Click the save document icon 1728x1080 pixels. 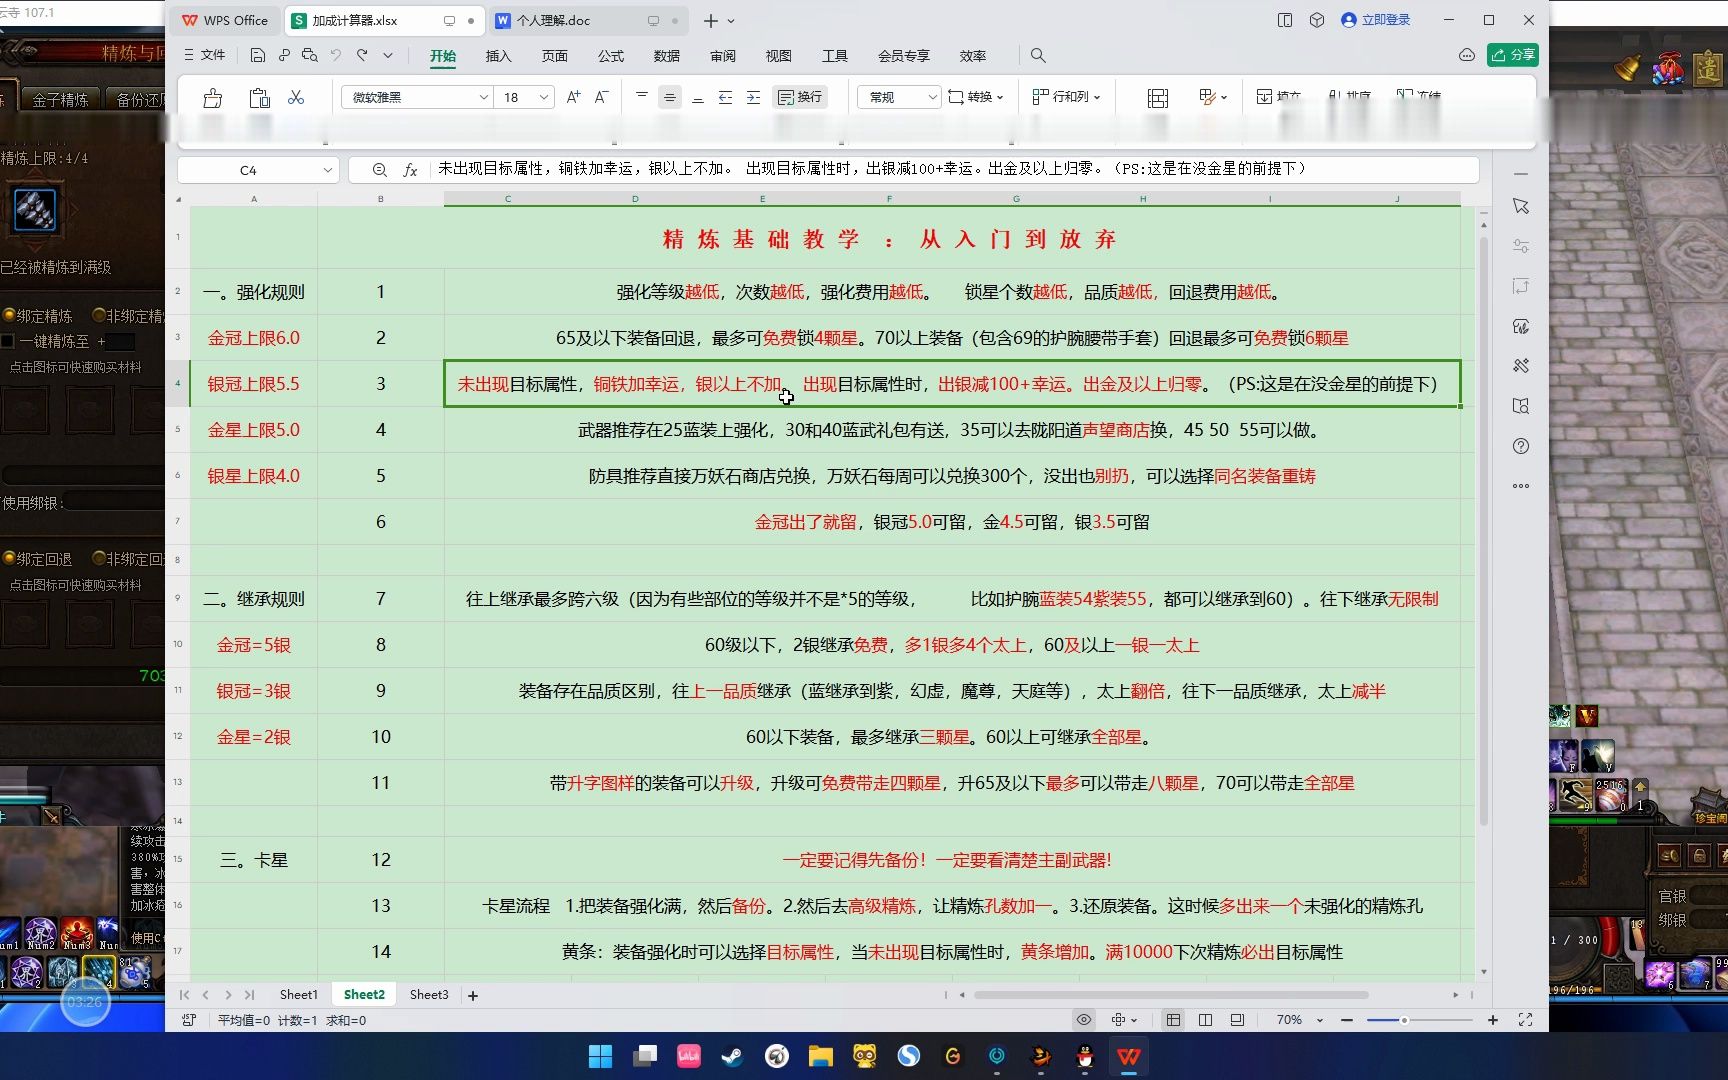click(x=257, y=56)
